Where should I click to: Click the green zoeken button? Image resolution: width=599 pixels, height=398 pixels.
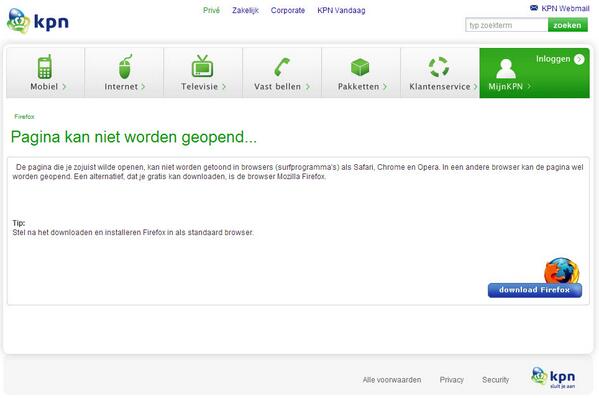pyautogui.click(x=568, y=25)
